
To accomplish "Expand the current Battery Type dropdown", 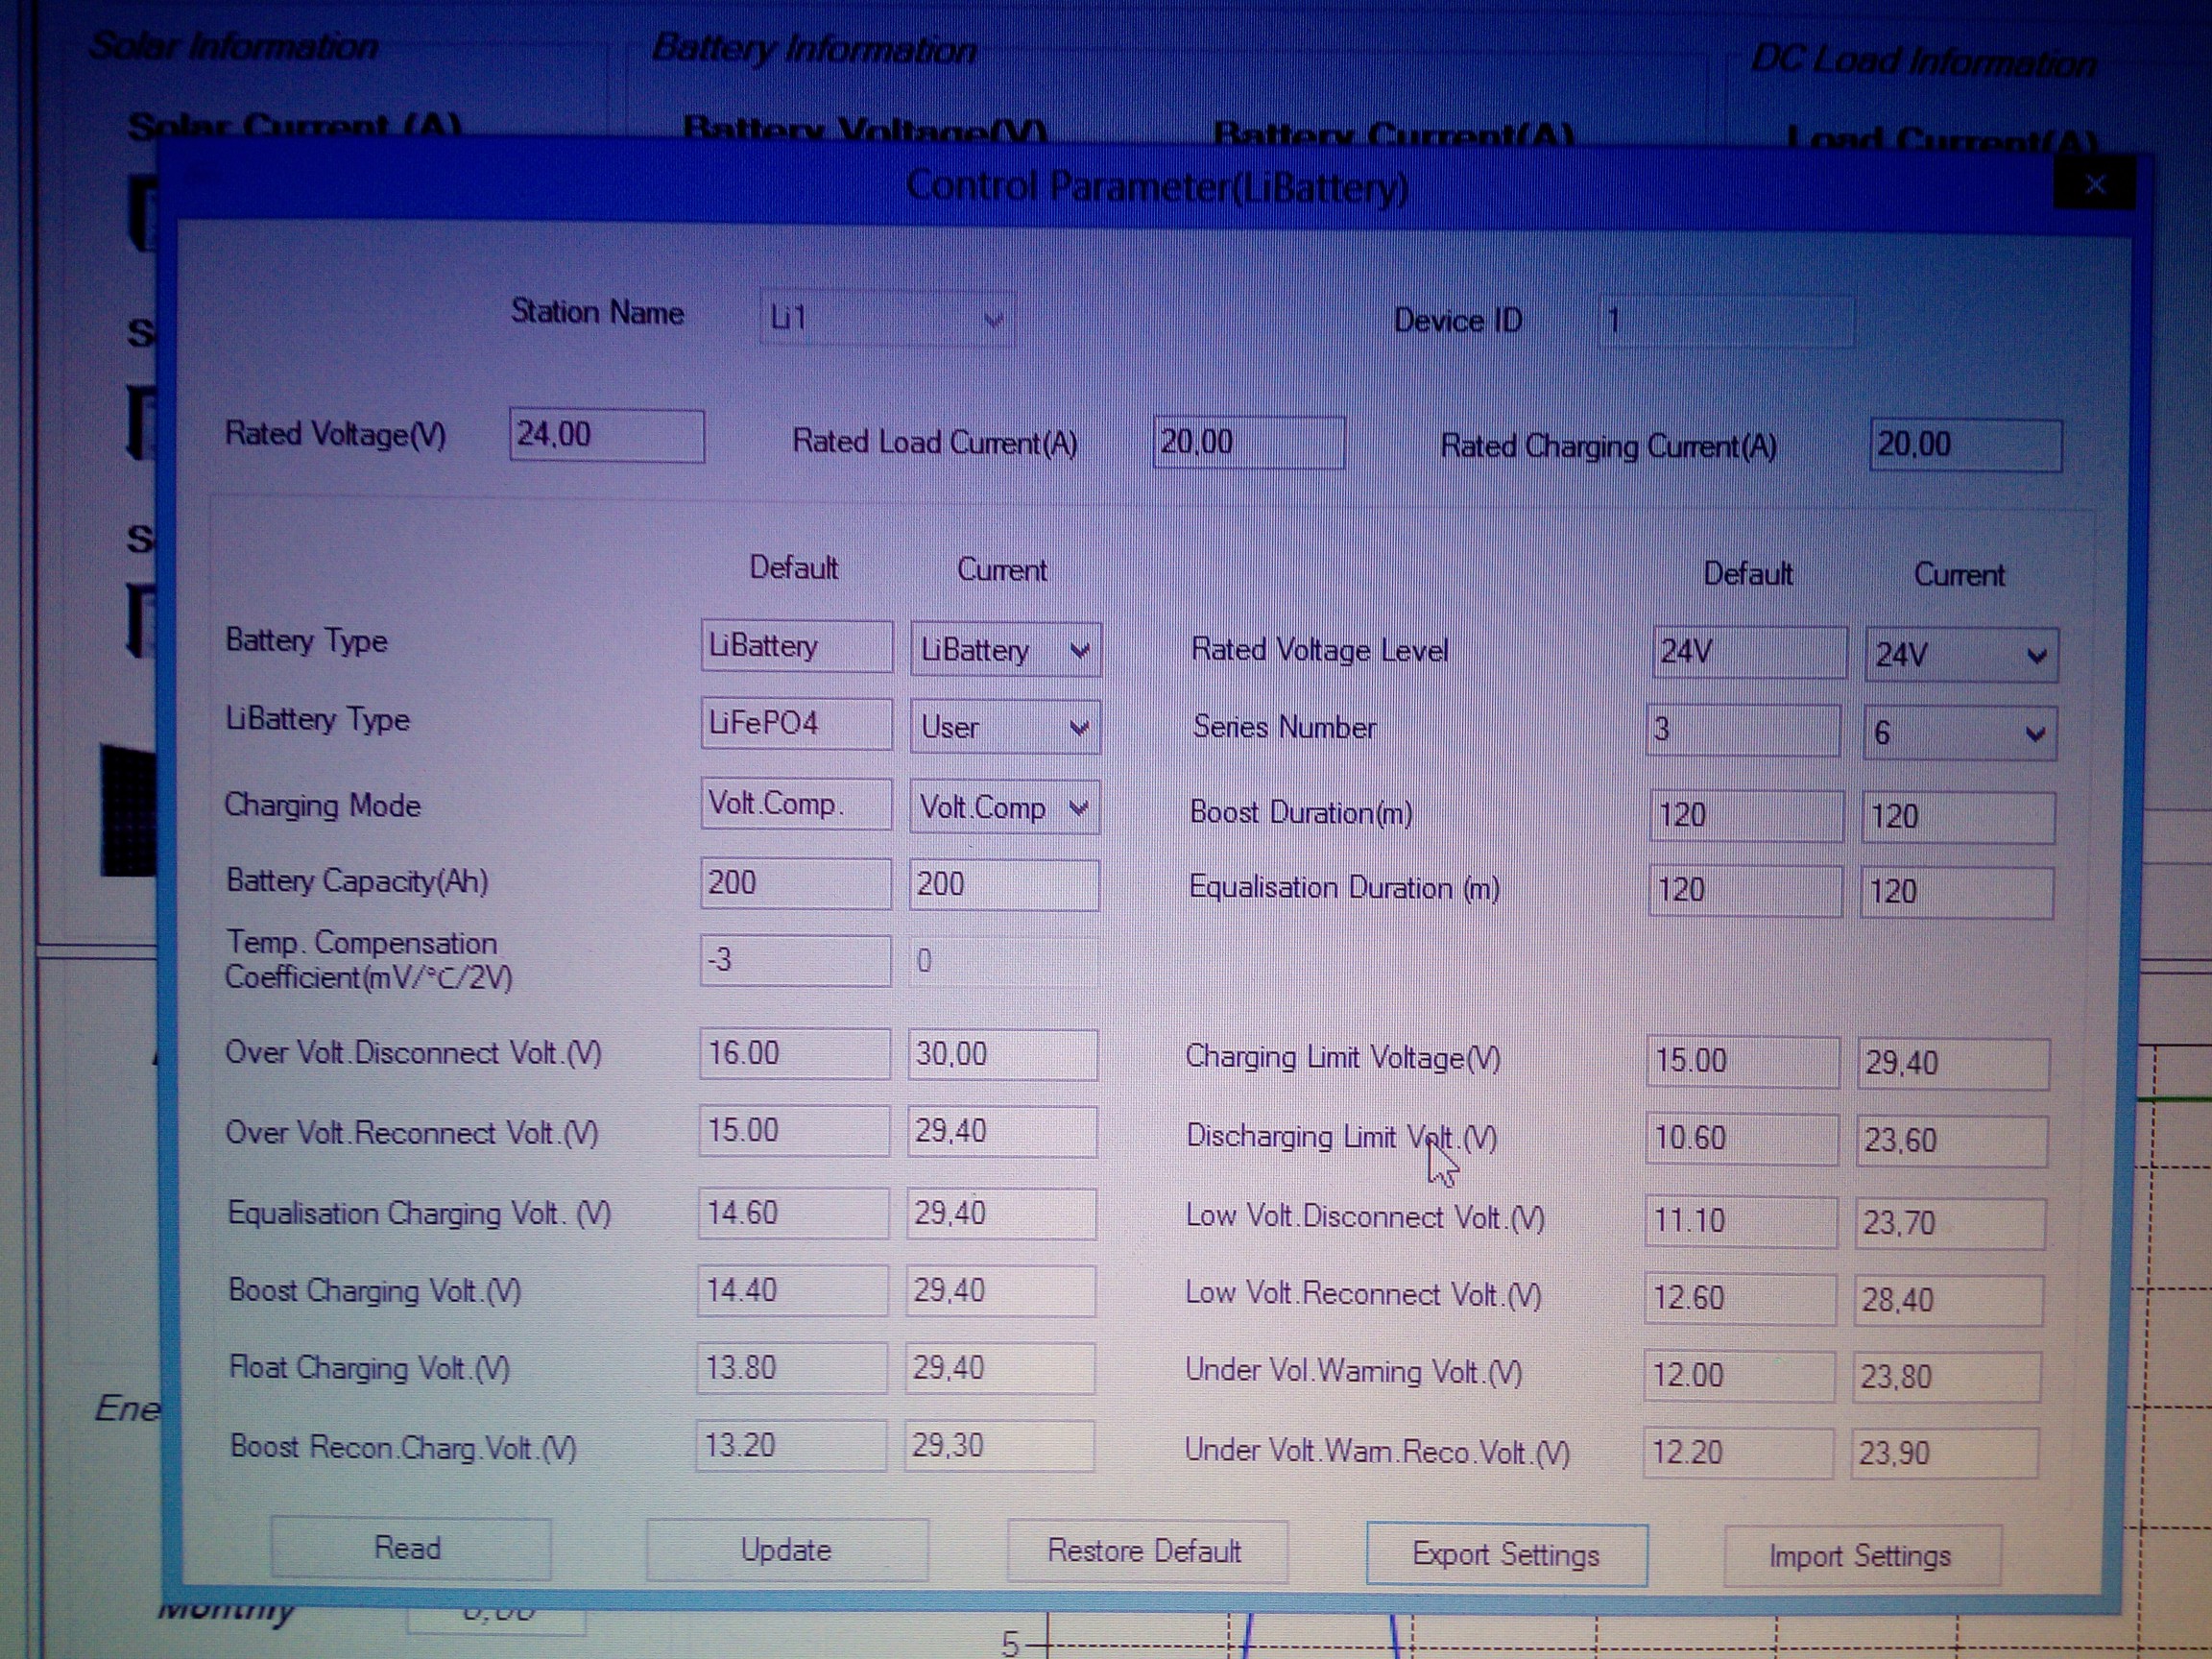I will (x=1079, y=651).
